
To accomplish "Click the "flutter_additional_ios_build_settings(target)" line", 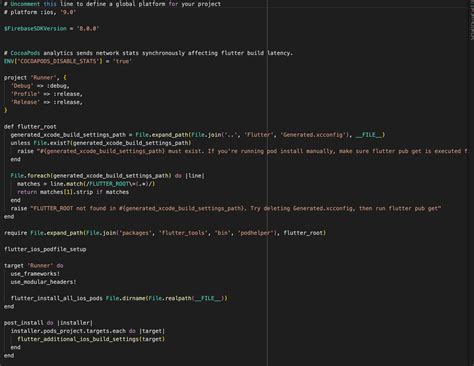I will 91,339.
